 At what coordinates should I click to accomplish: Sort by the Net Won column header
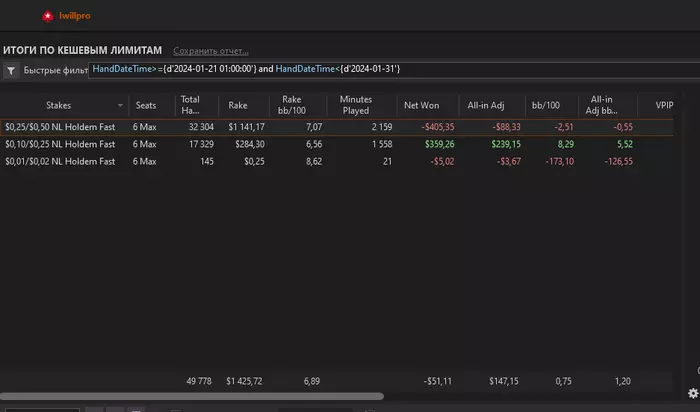(421, 105)
